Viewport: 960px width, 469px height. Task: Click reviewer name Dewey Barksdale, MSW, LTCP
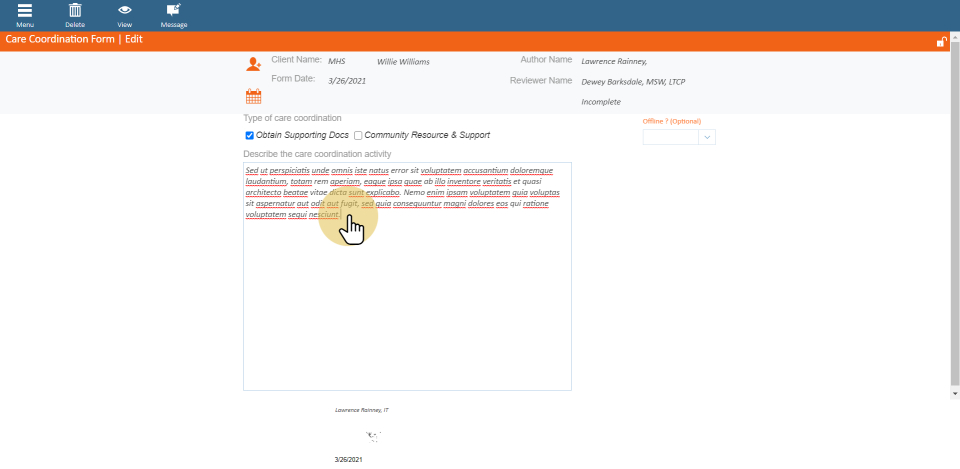pyautogui.click(x=633, y=82)
